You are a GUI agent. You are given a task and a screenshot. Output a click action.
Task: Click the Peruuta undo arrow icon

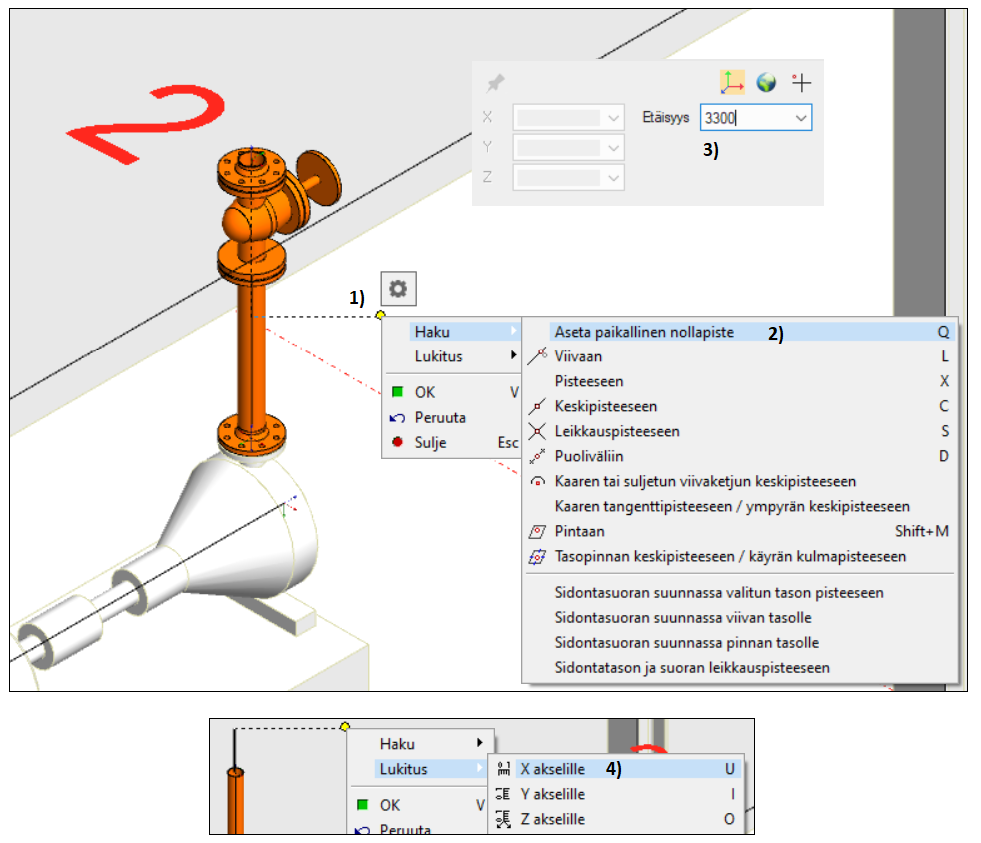tap(397, 417)
